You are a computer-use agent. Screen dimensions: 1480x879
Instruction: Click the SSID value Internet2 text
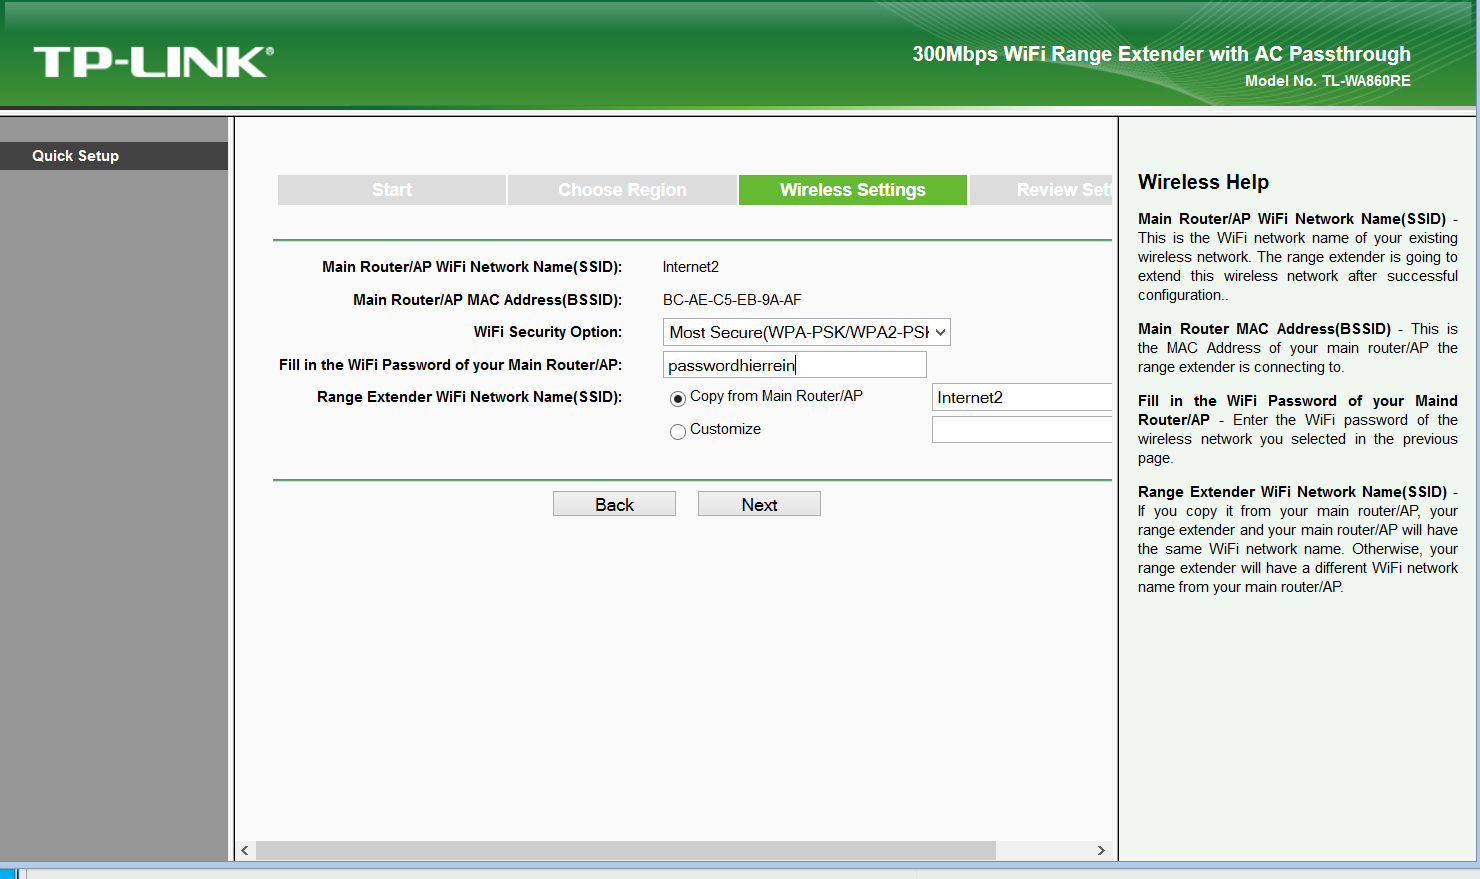pyautogui.click(x=691, y=267)
